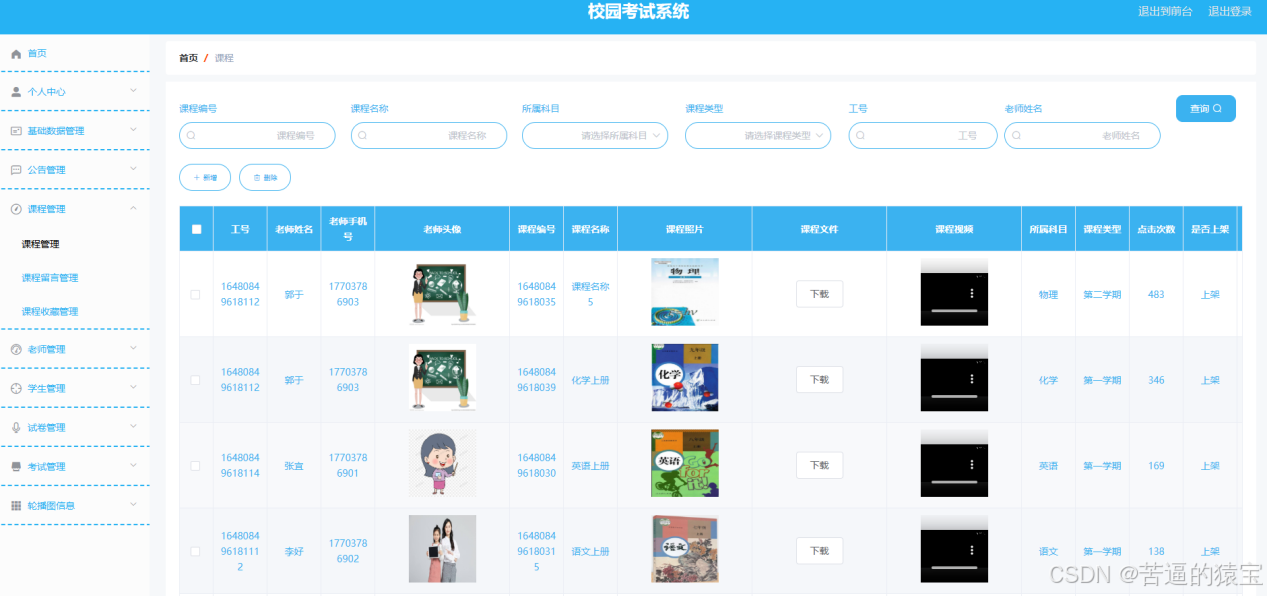Select 课程管理 submenu item
This screenshot has height=596, width=1267.
click(41, 244)
